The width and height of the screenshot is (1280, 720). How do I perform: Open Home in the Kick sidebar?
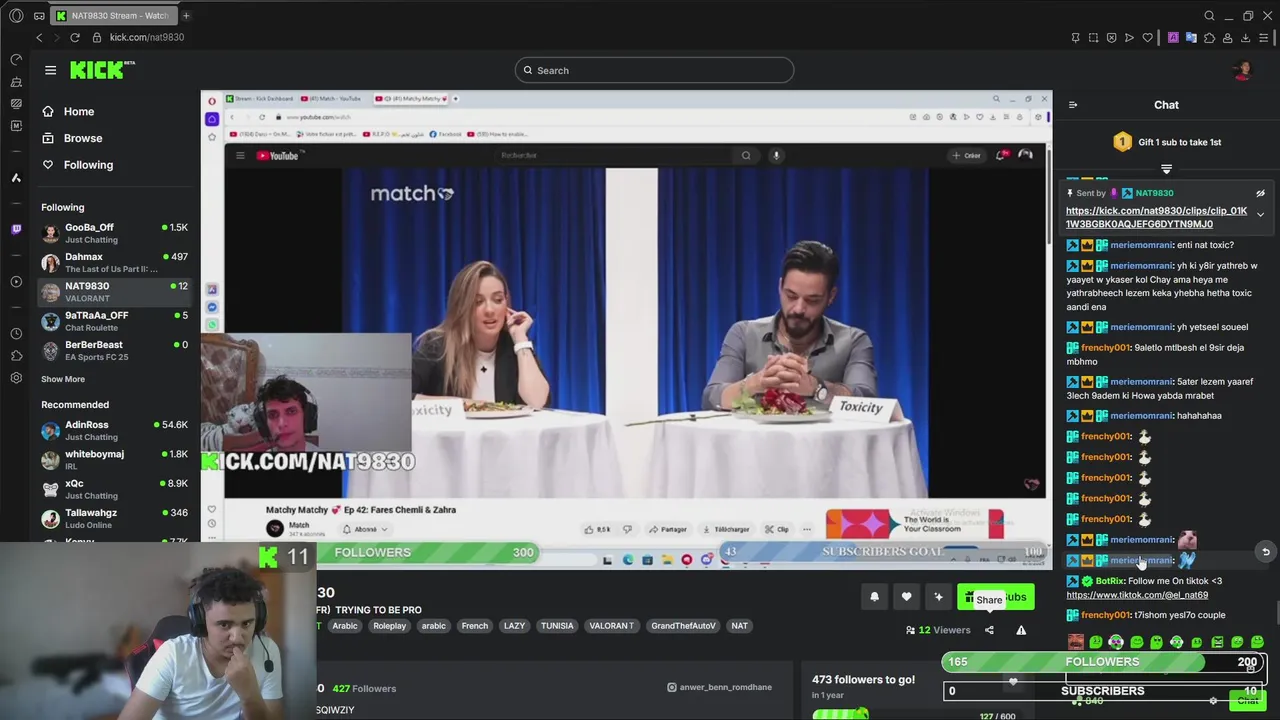pyautogui.click(x=79, y=112)
